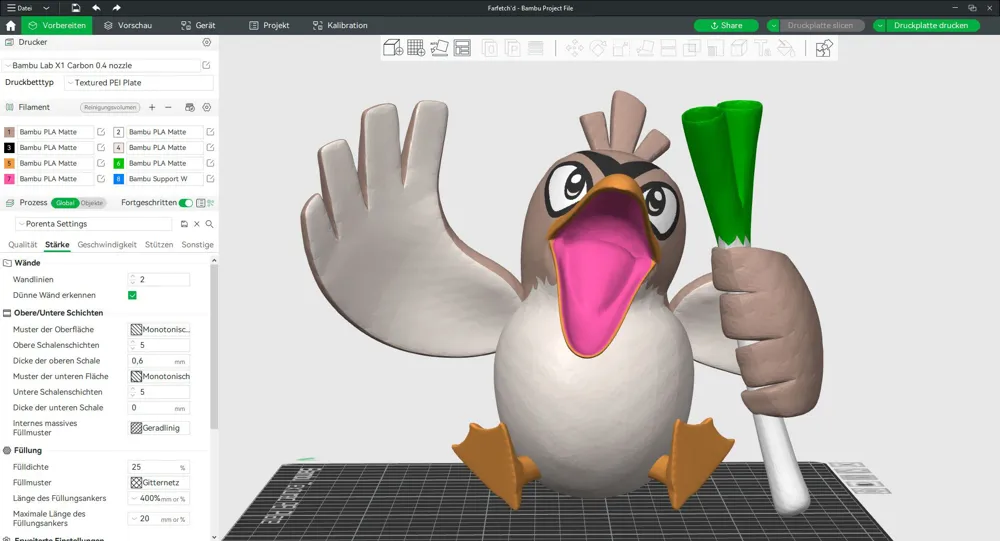This screenshot has width=1000, height=541.
Task: Click the Save disk icon in title bar
Action: 75,8
